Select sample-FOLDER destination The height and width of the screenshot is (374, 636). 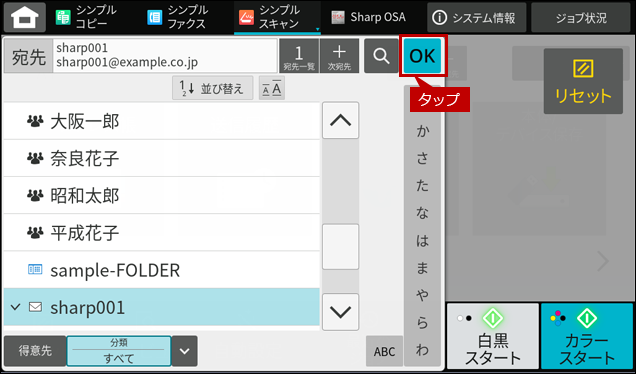[161, 270]
